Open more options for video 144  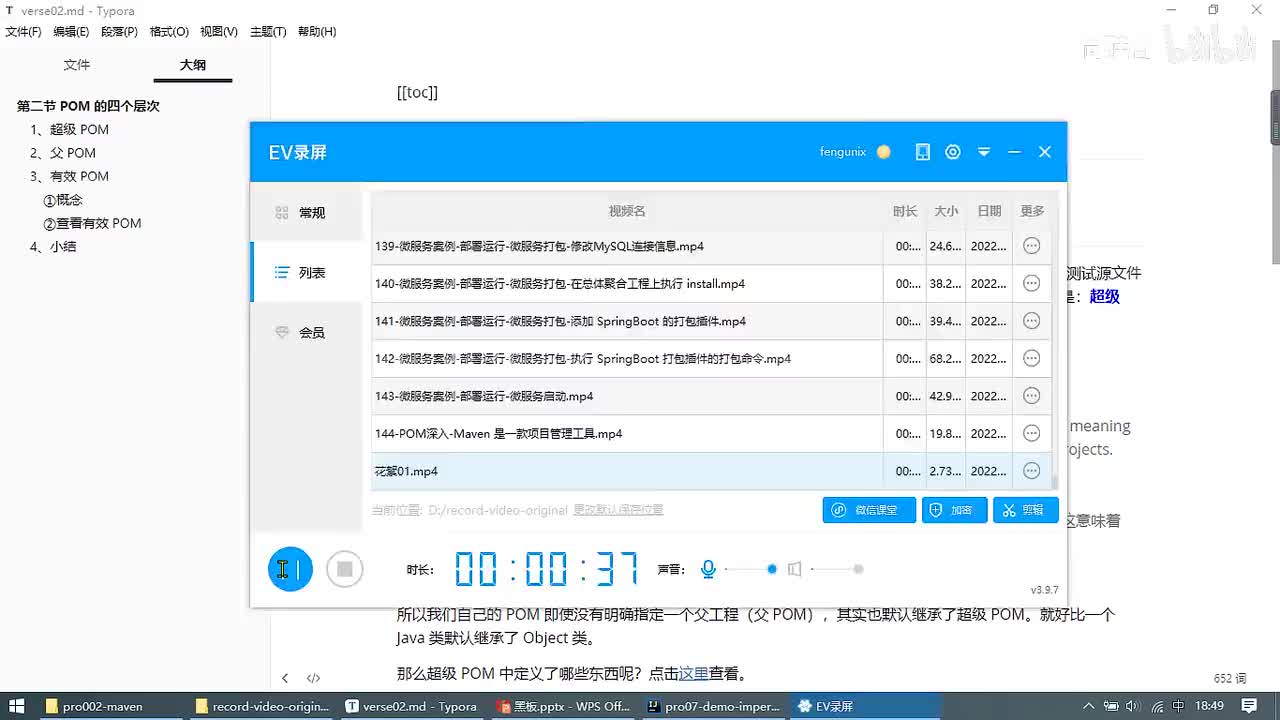coord(1032,433)
